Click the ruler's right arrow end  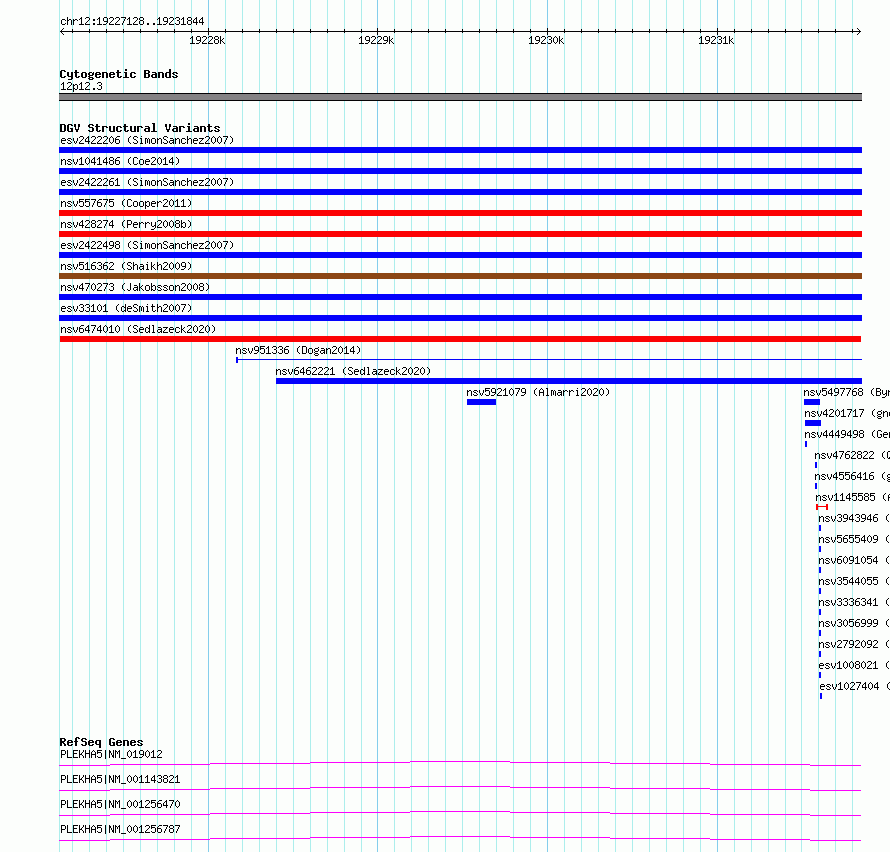click(859, 31)
